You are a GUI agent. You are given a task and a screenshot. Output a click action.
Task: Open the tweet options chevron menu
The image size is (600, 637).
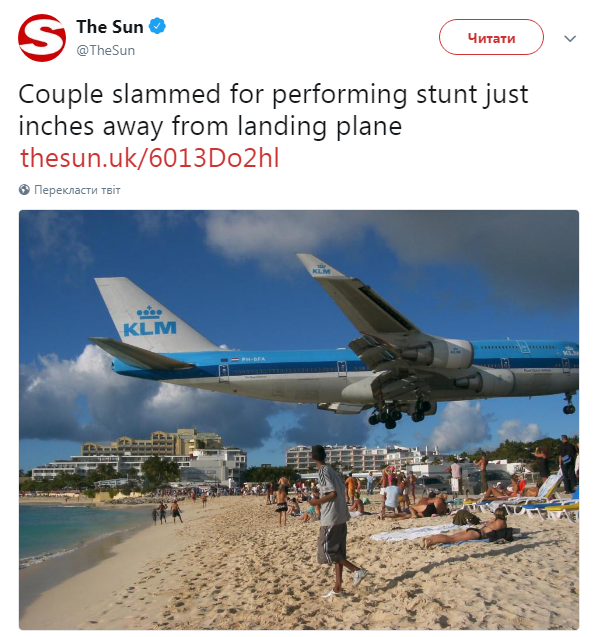(x=570, y=39)
